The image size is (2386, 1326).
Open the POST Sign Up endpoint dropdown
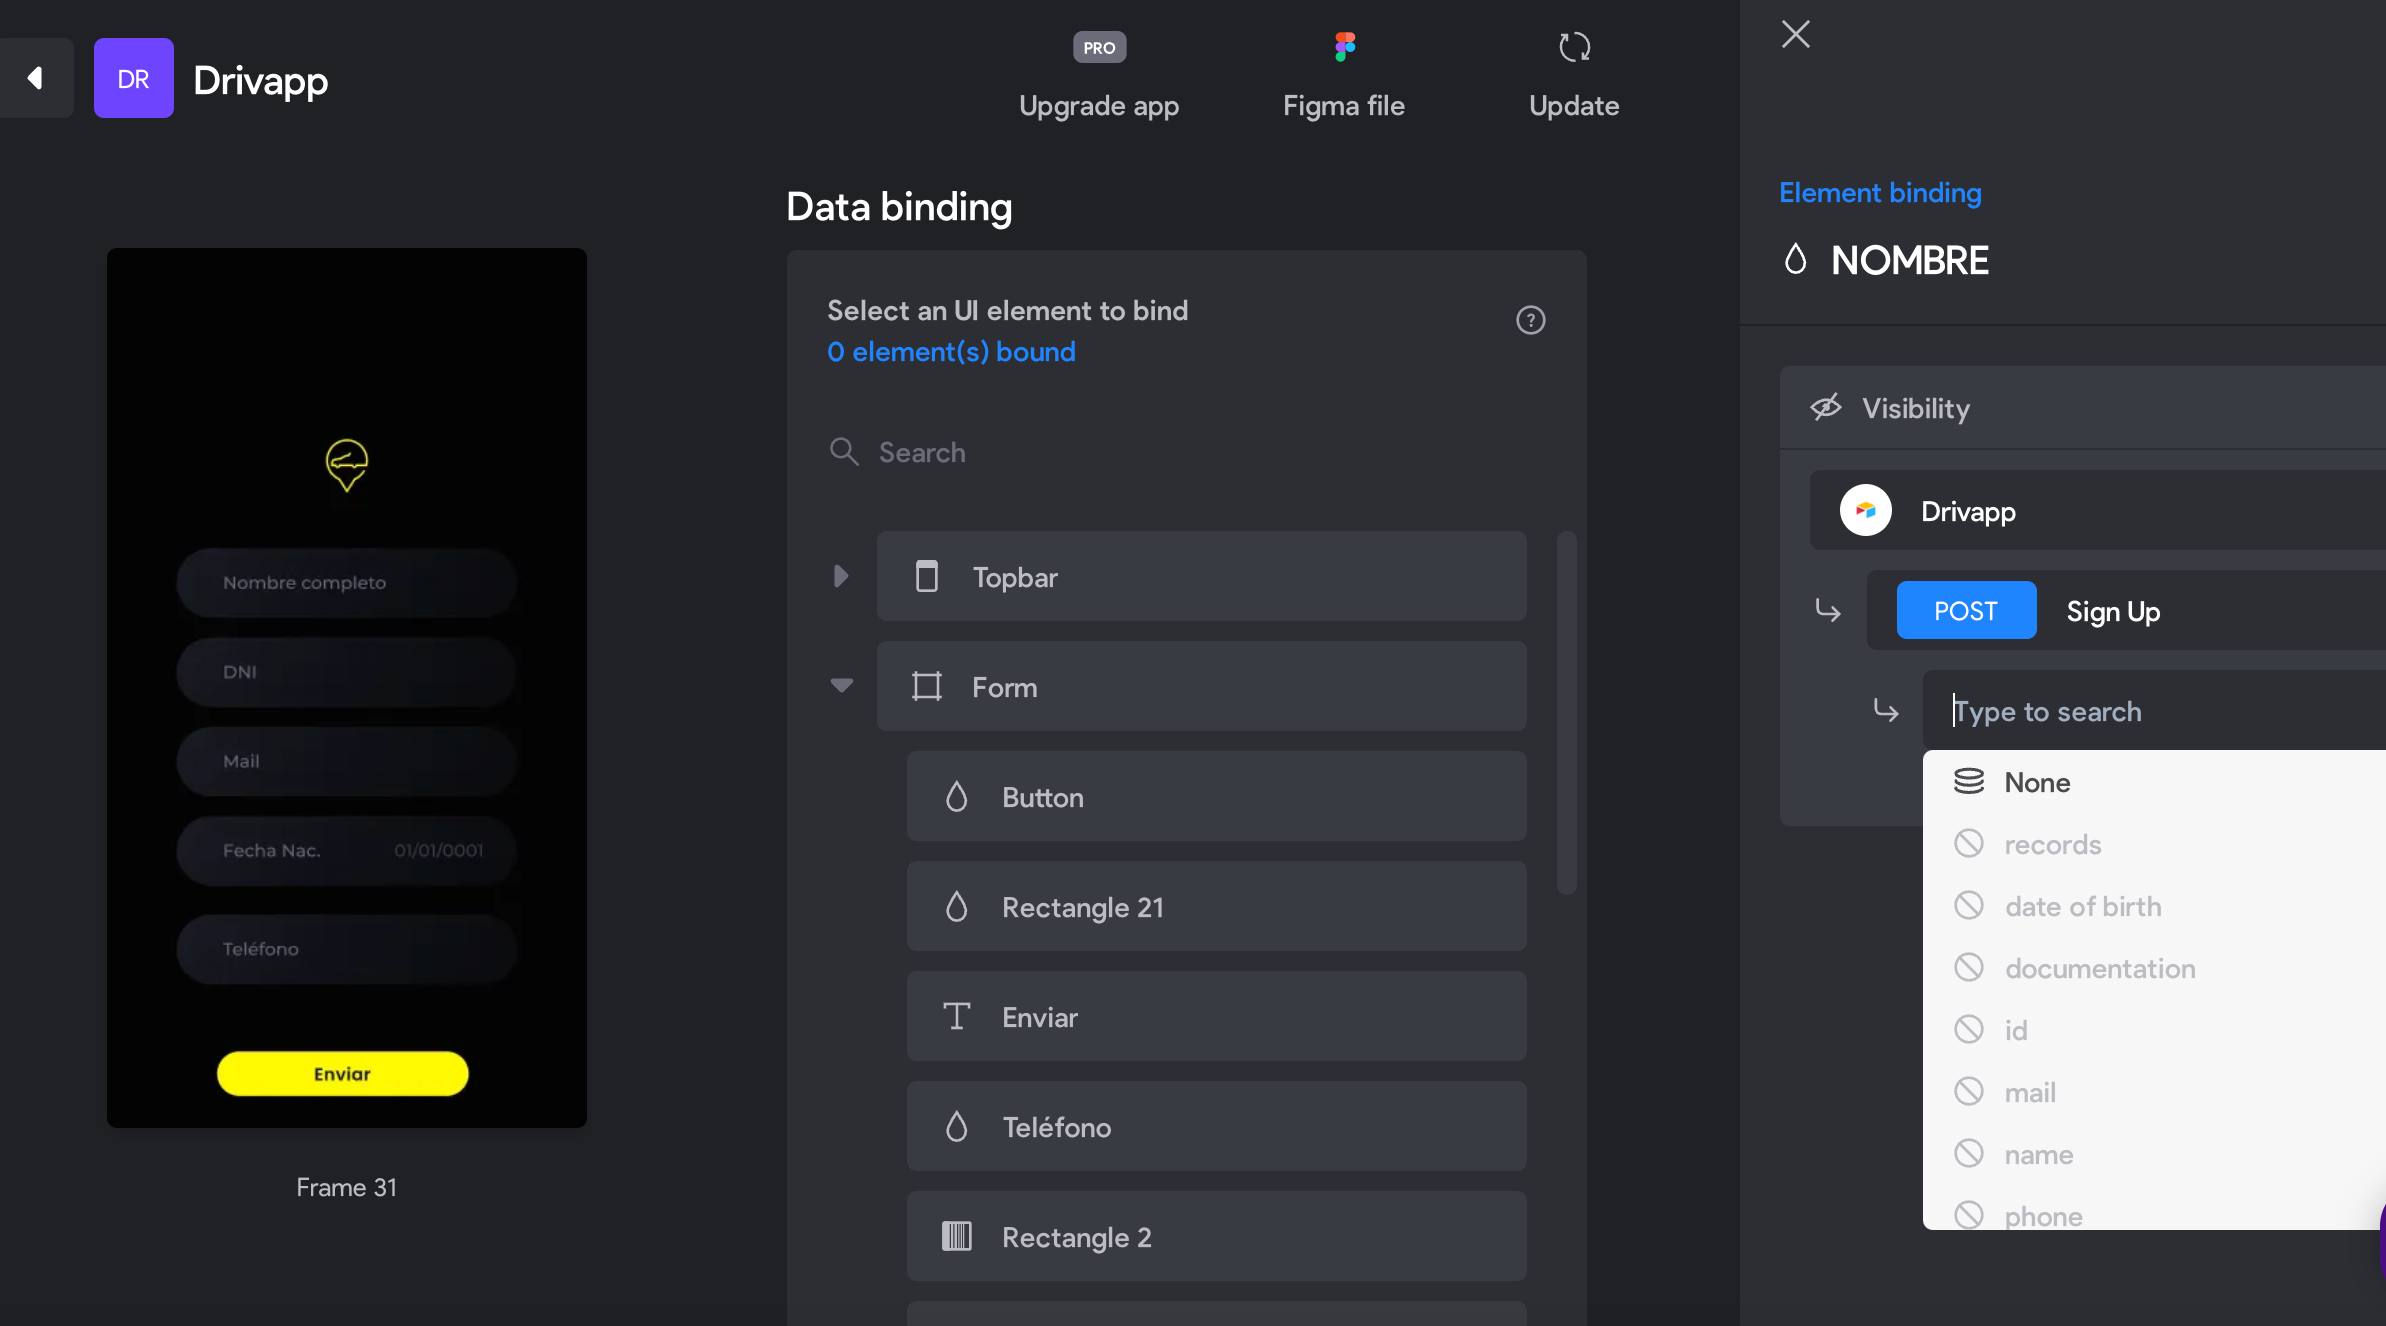click(2126, 611)
